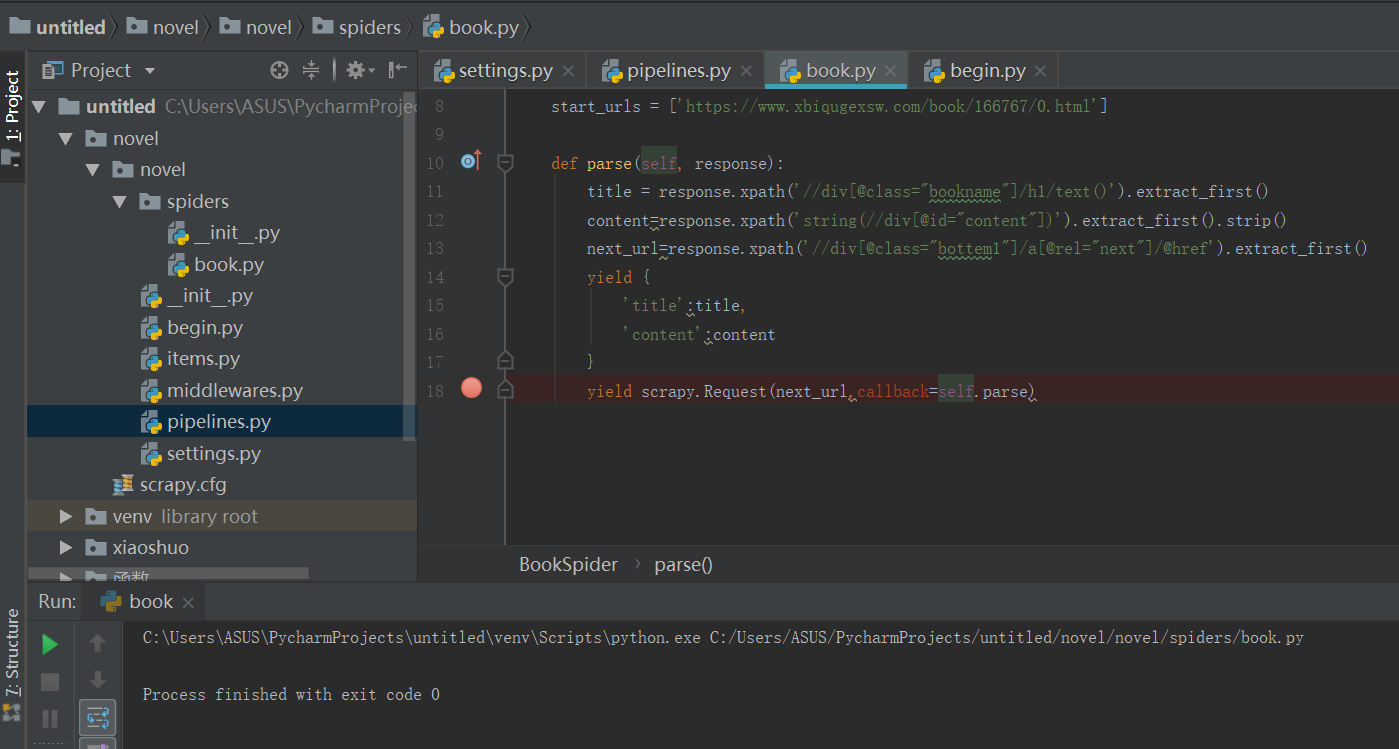Click the Favorites icon below Structure
Image resolution: width=1399 pixels, height=749 pixels.
point(12,712)
